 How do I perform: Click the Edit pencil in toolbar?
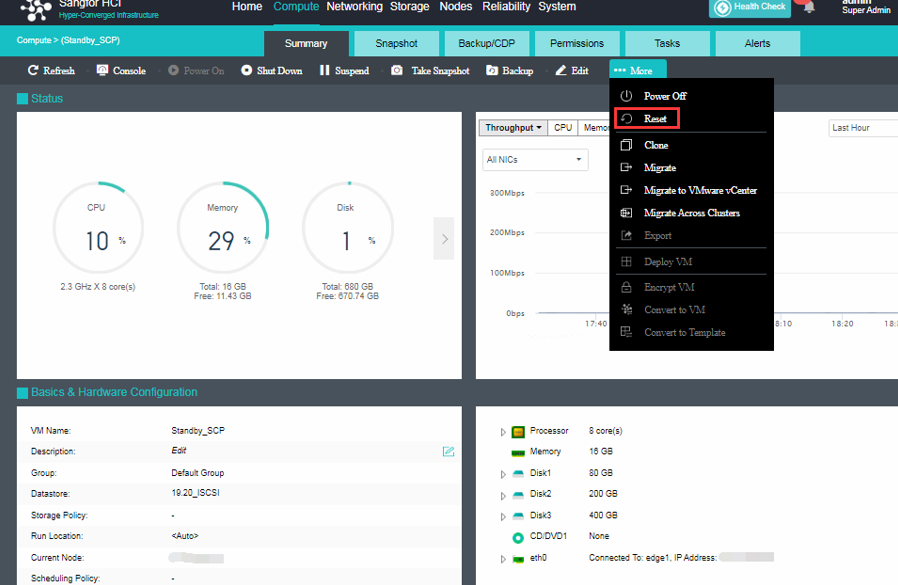560,71
